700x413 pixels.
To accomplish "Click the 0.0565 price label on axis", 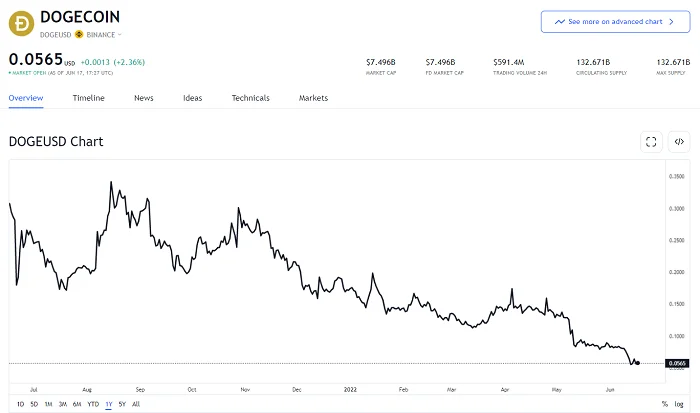I will pos(677,363).
